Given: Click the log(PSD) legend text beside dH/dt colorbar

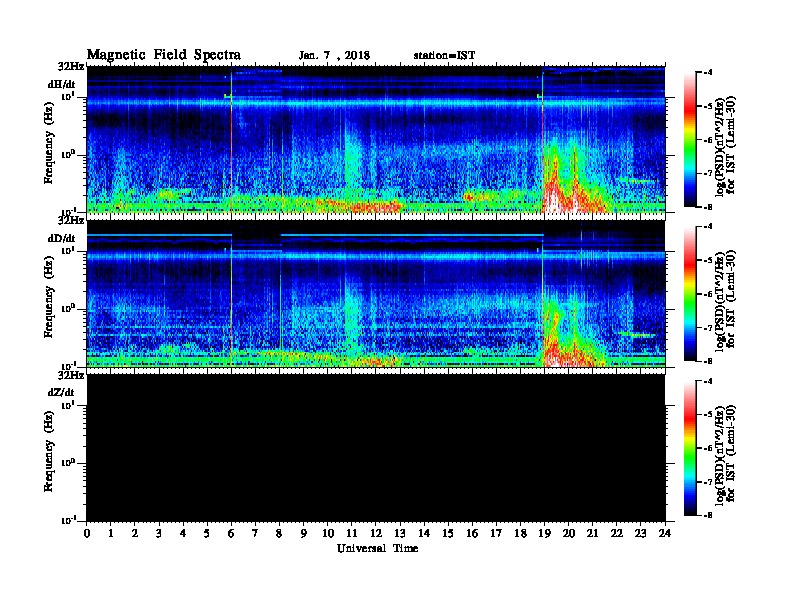Looking at the screenshot, I should coord(725,145).
